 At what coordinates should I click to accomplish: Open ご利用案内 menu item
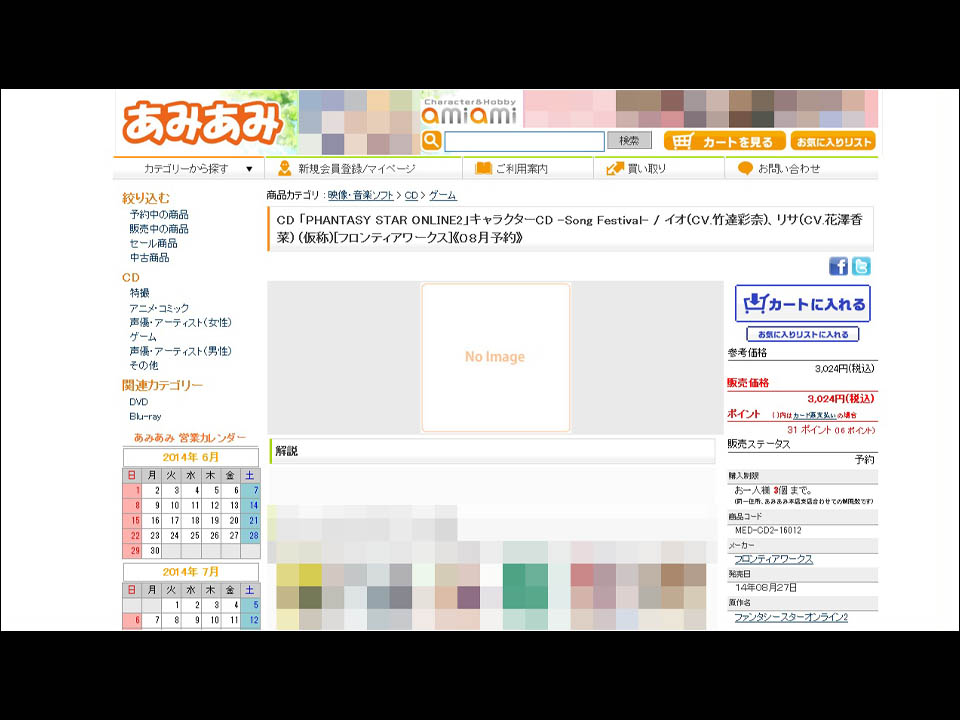[522, 168]
